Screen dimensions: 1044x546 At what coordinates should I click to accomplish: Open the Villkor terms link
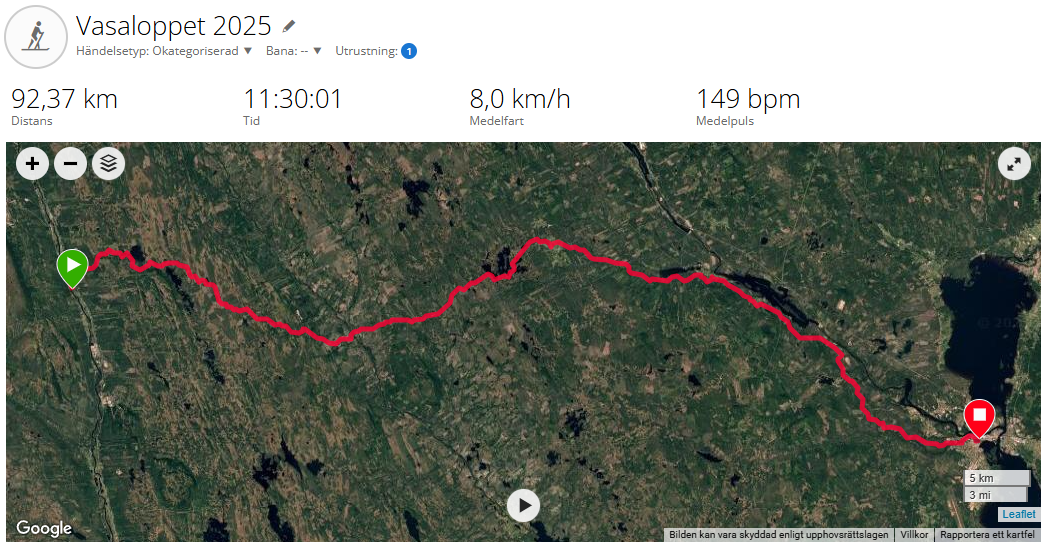[x=914, y=535]
